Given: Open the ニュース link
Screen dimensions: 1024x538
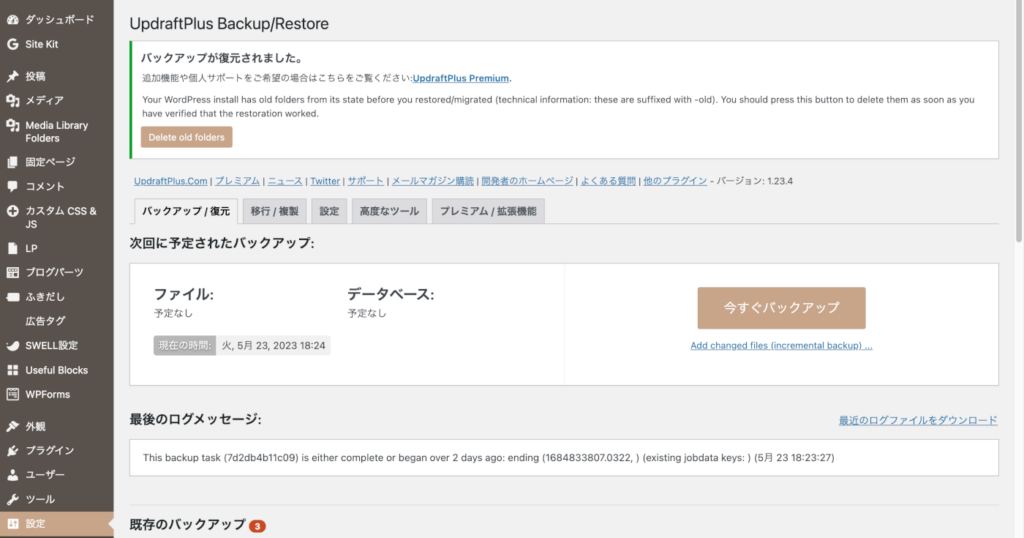Looking at the screenshot, I should [285, 181].
